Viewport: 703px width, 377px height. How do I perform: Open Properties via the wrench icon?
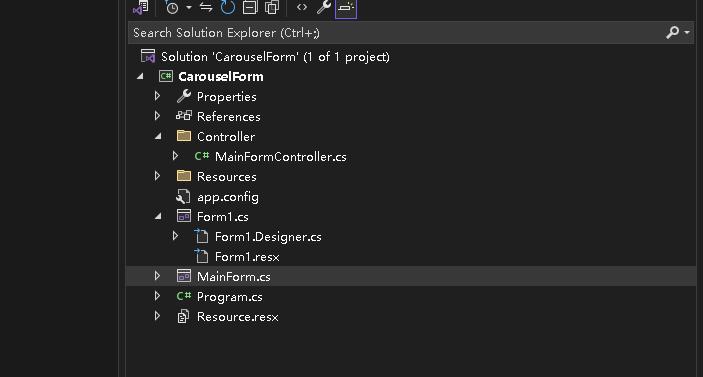click(x=324, y=7)
